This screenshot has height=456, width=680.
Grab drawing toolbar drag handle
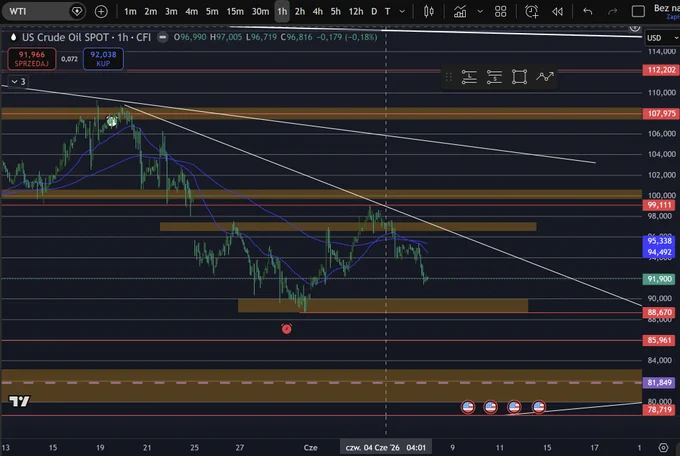coord(449,77)
